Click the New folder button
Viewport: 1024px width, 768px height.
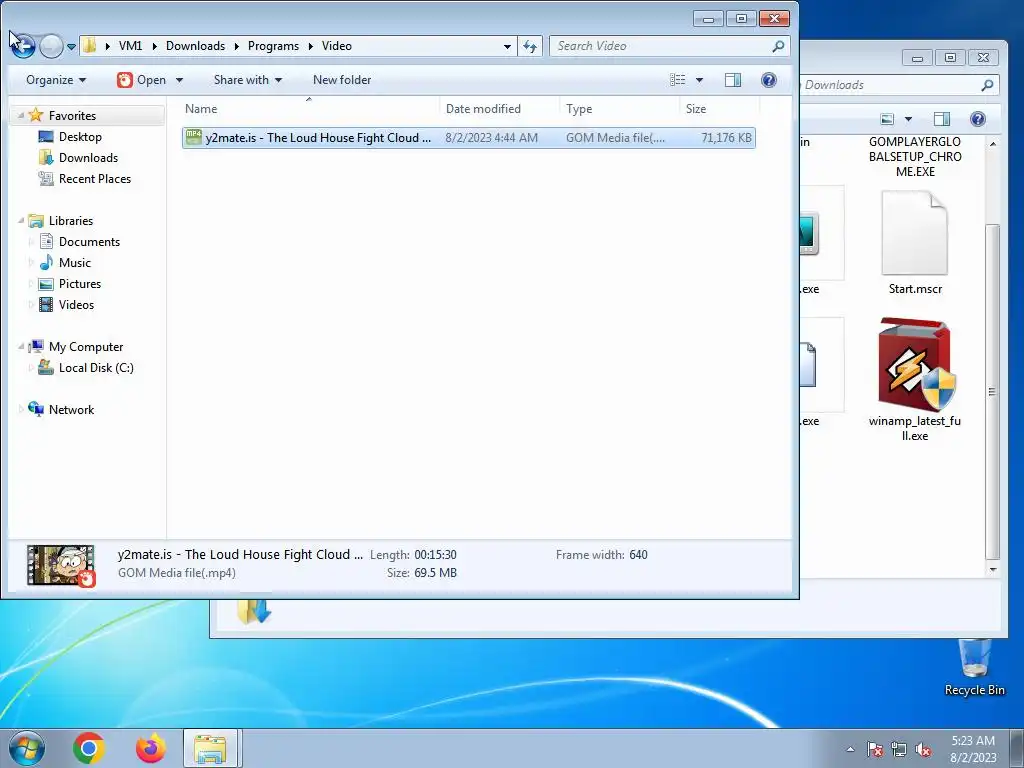click(342, 80)
